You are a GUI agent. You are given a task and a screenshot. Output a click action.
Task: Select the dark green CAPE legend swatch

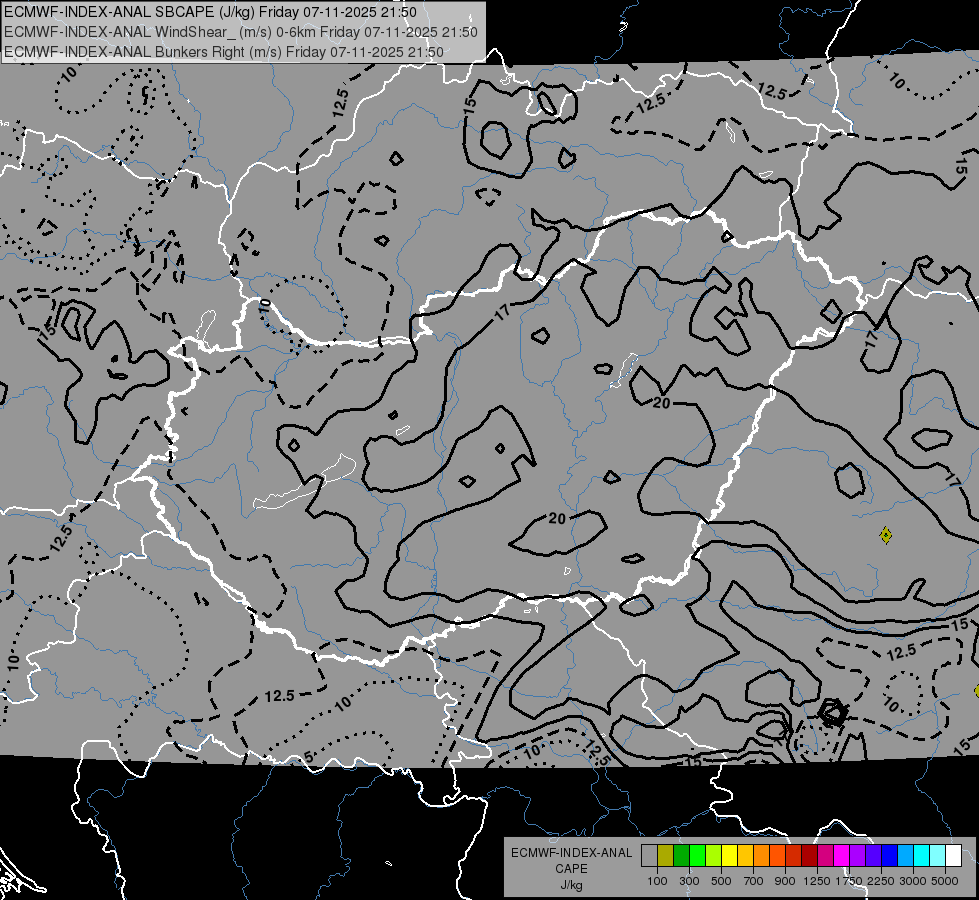click(681, 856)
